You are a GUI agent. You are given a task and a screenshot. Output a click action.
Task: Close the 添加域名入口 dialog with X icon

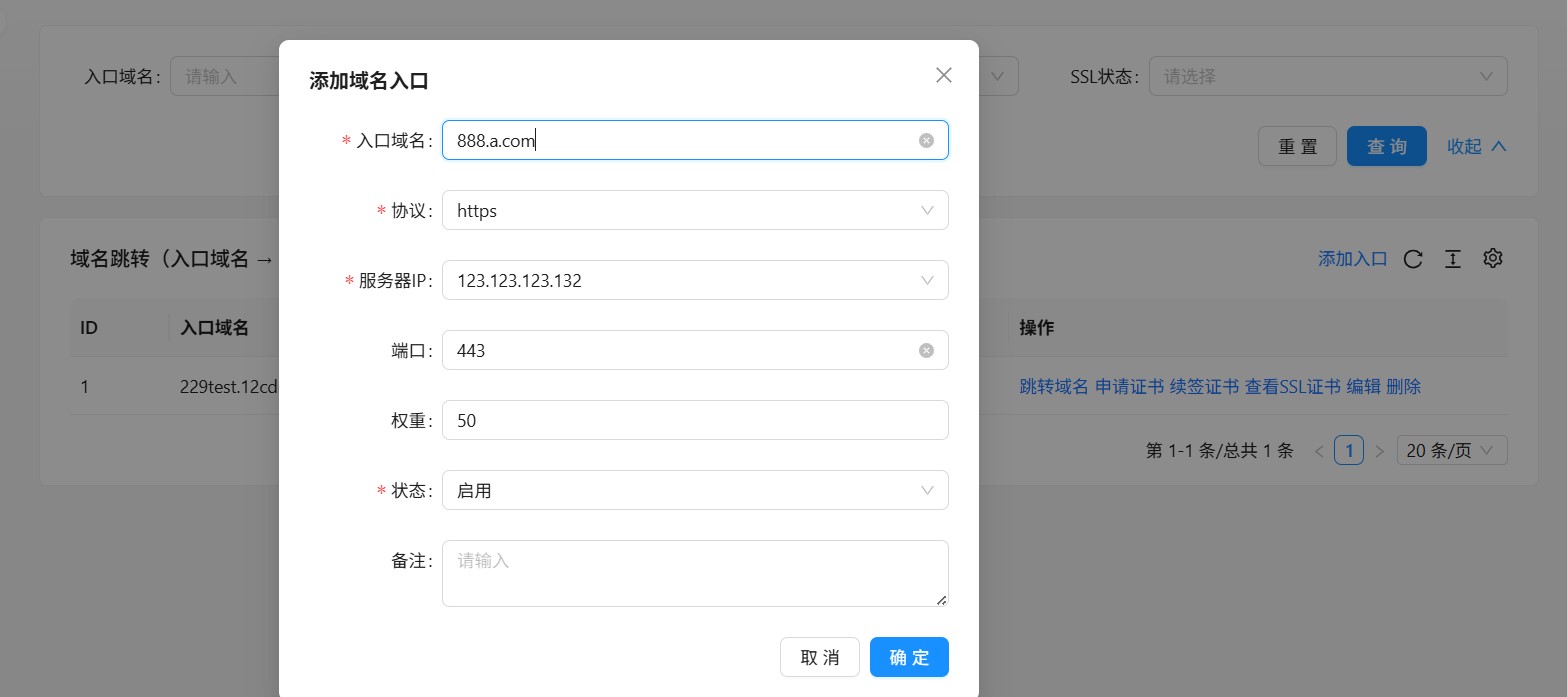pos(943,75)
